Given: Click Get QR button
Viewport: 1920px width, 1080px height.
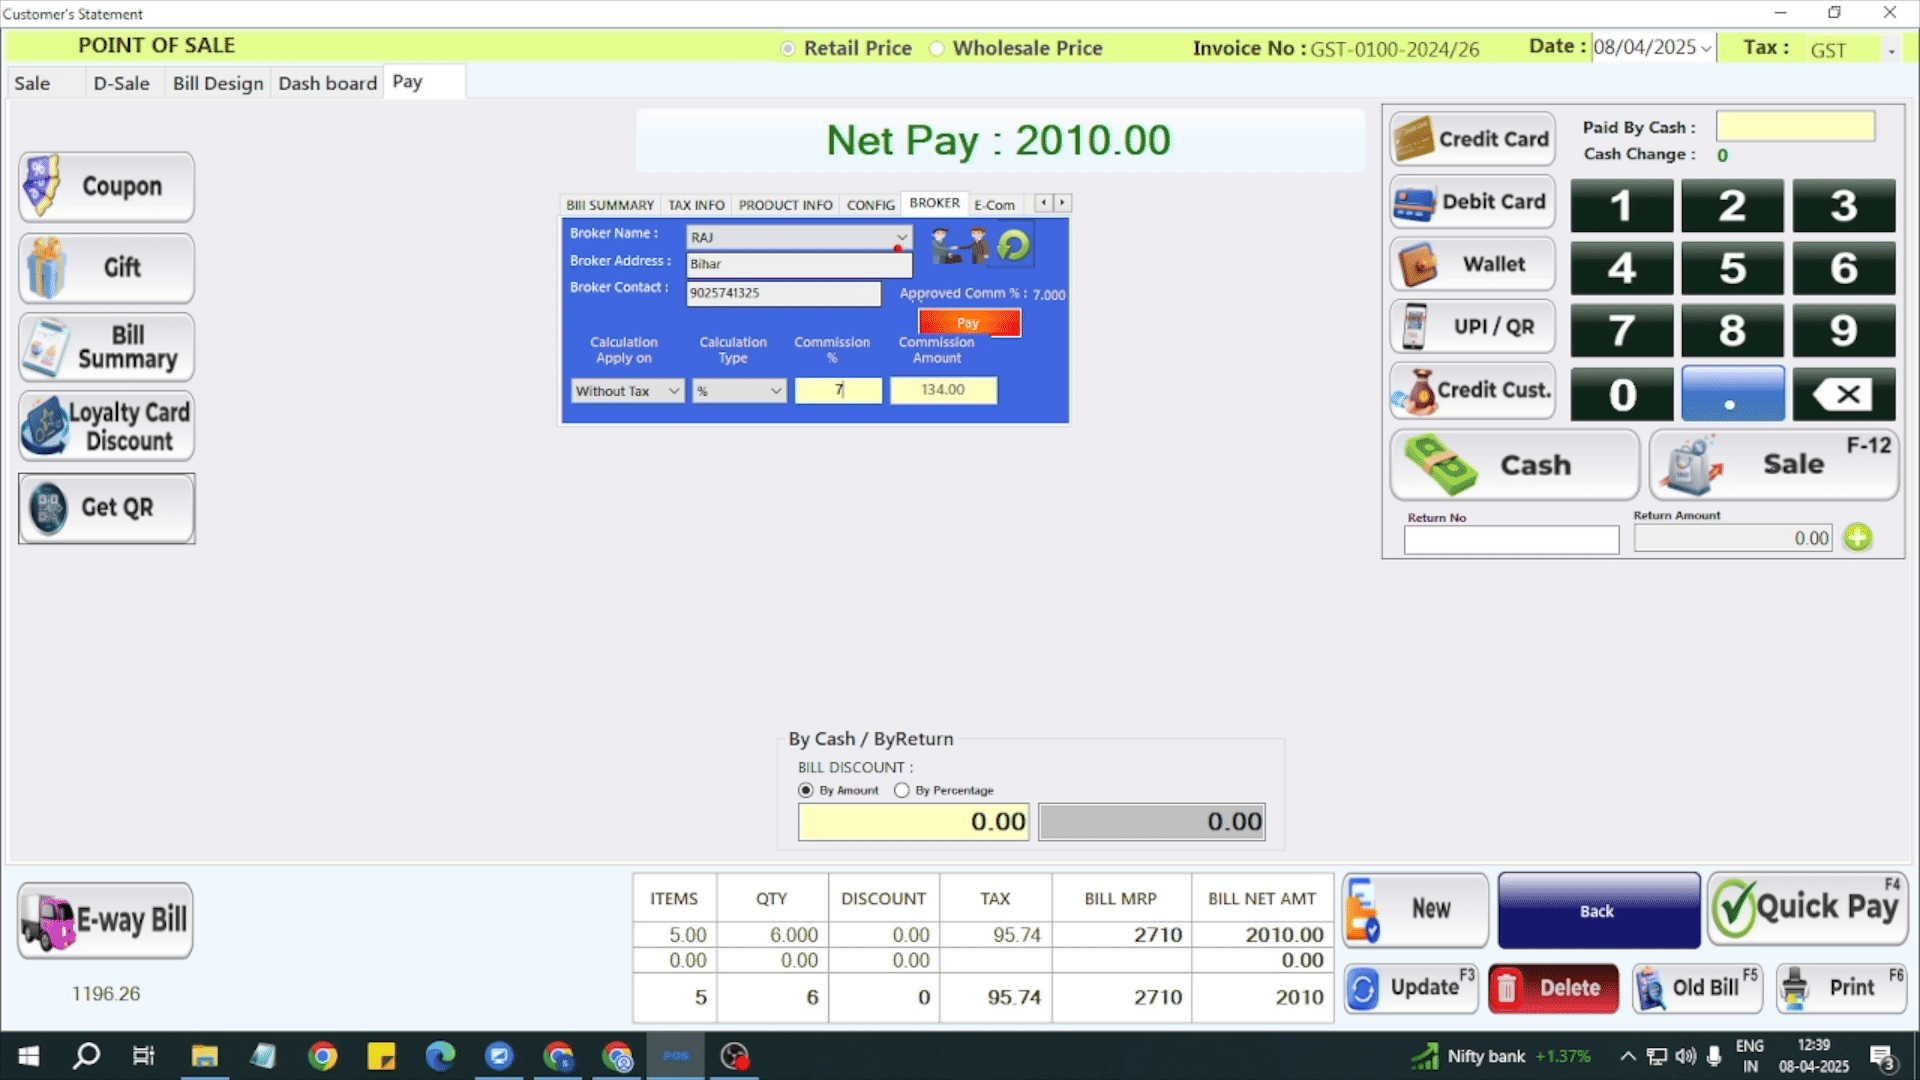Looking at the screenshot, I should click(106, 508).
